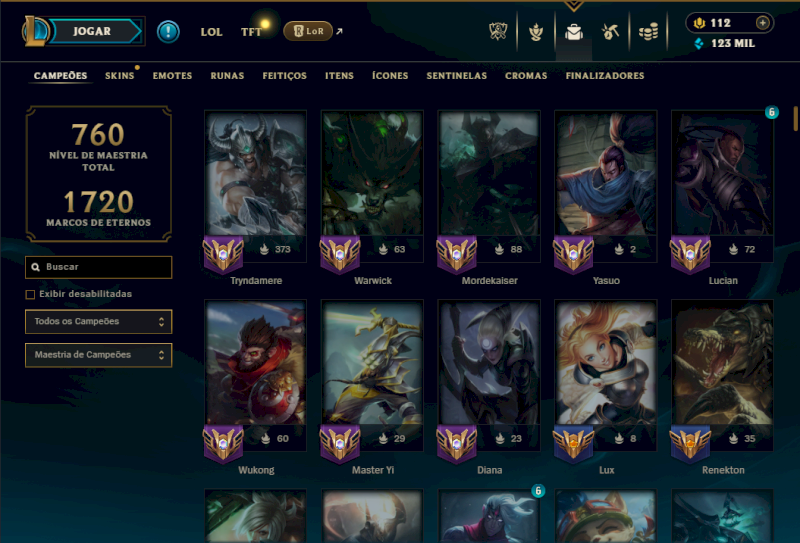This screenshot has width=800, height=543.
Task: Expand the Todos os Campeões dropdown
Action: 98,322
